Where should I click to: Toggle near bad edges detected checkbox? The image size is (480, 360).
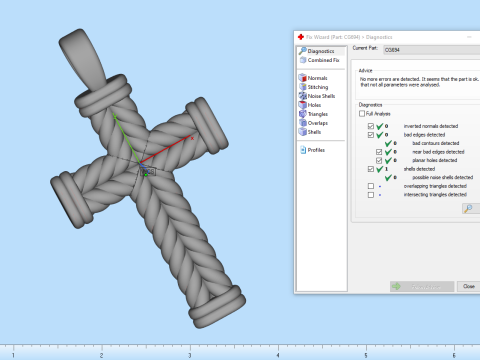click(x=379, y=152)
